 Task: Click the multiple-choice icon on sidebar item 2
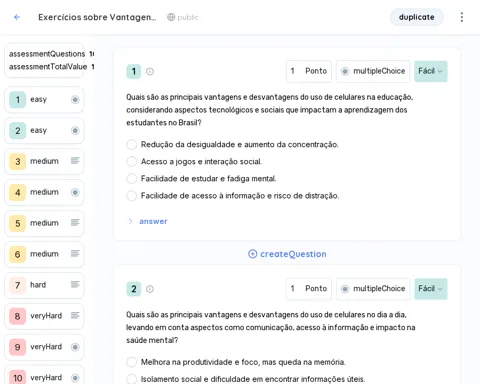pyautogui.click(x=75, y=130)
